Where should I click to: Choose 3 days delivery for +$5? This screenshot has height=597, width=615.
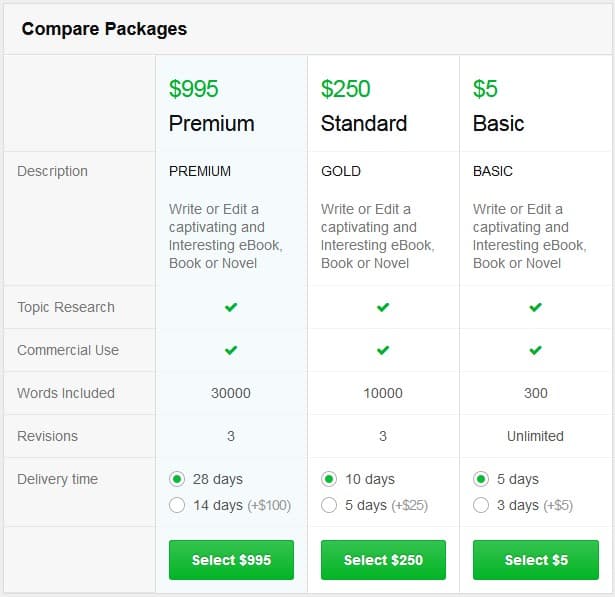click(481, 505)
